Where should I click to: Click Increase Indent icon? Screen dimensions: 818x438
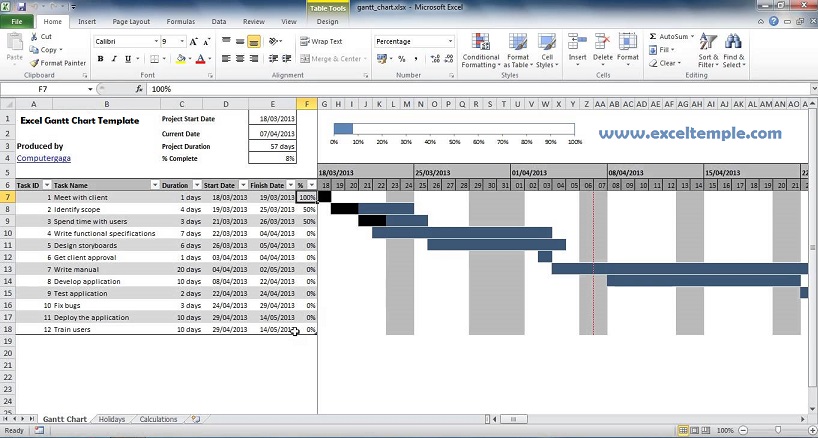coord(286,59)
